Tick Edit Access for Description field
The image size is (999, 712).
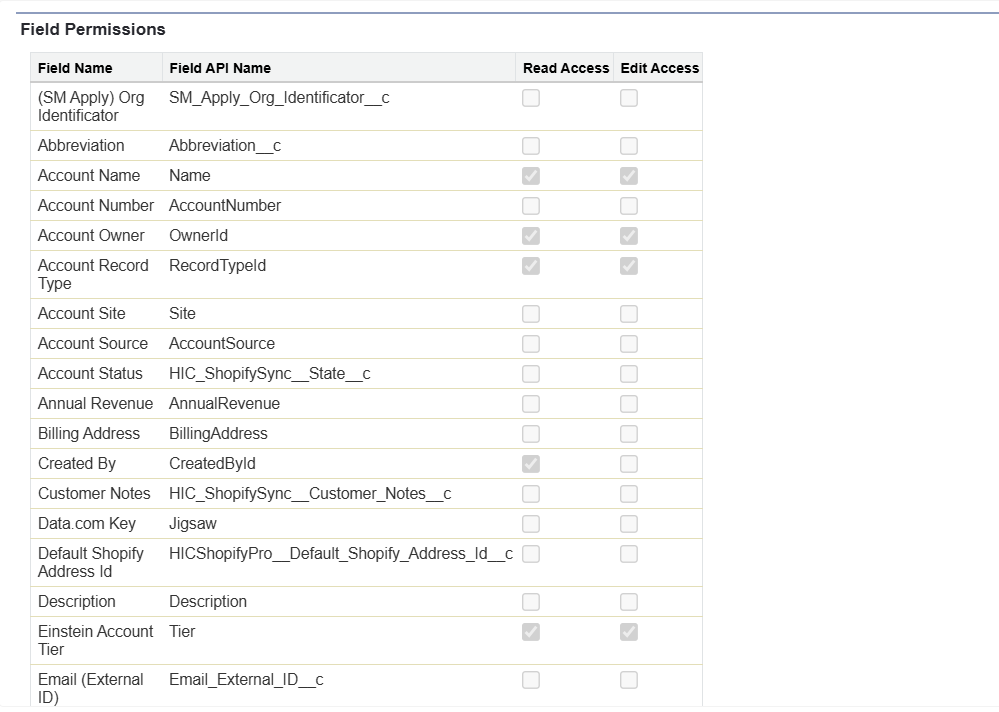[x=629, y=602]
